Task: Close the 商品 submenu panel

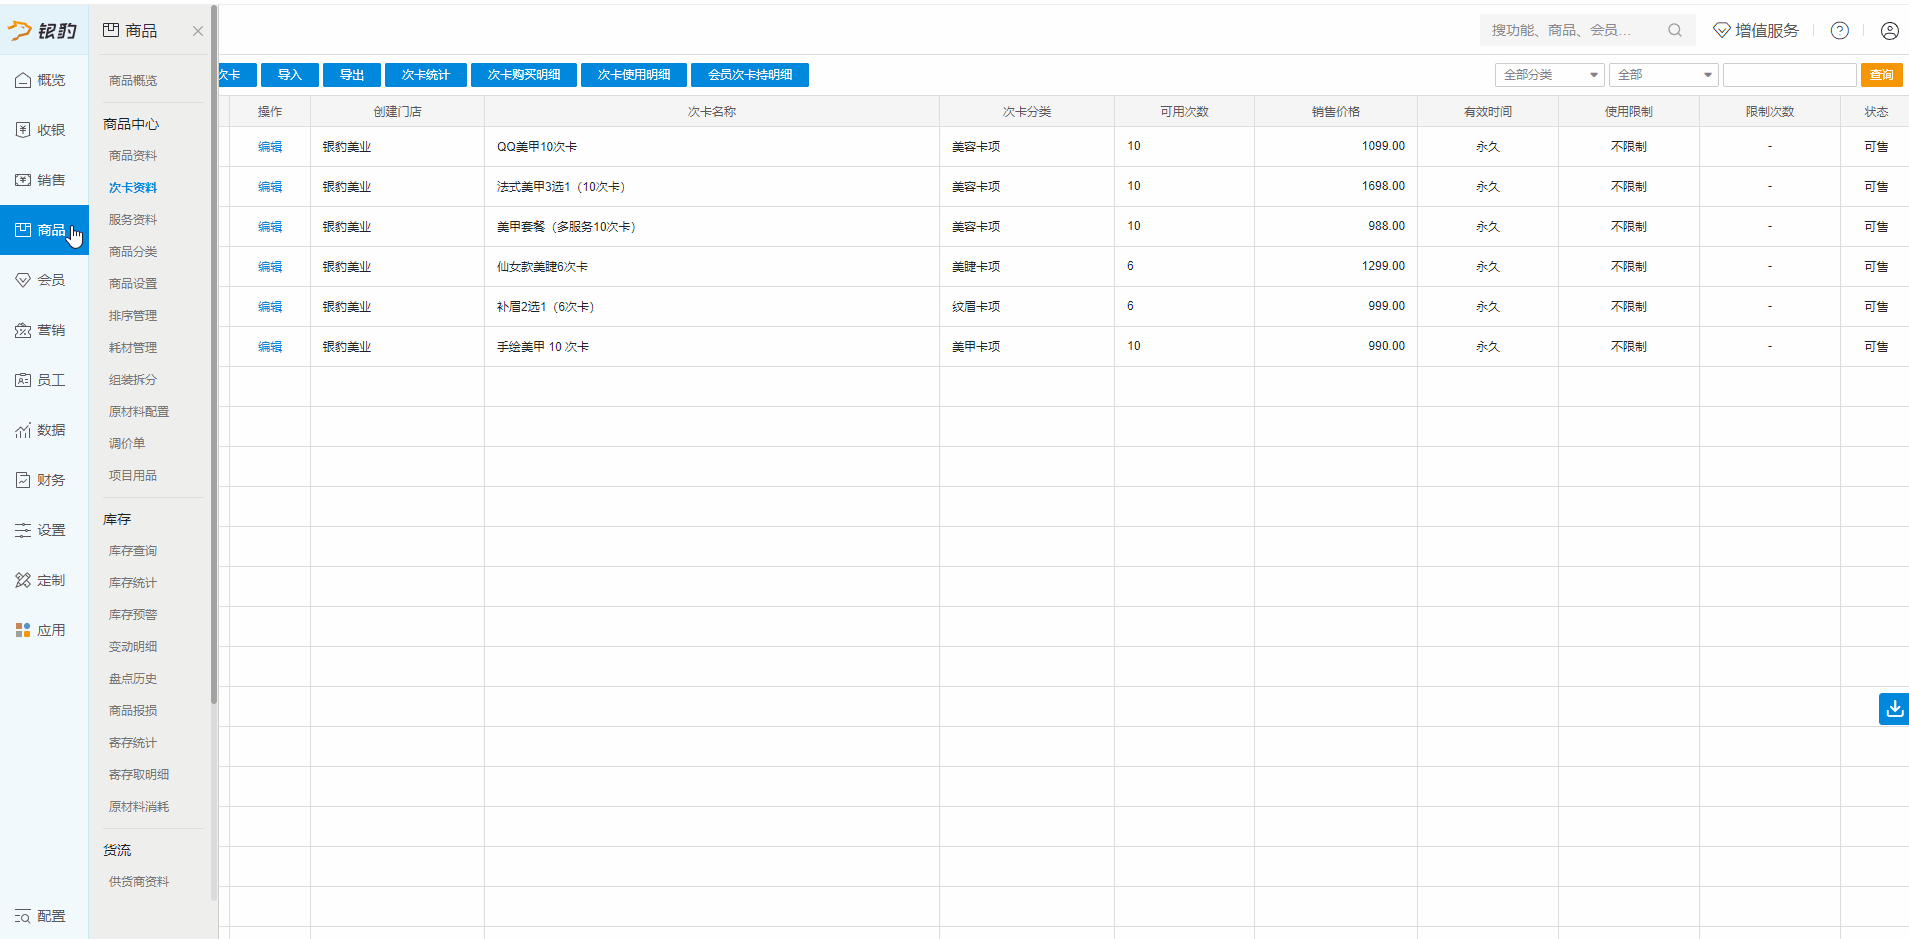Action: (198, 31)
